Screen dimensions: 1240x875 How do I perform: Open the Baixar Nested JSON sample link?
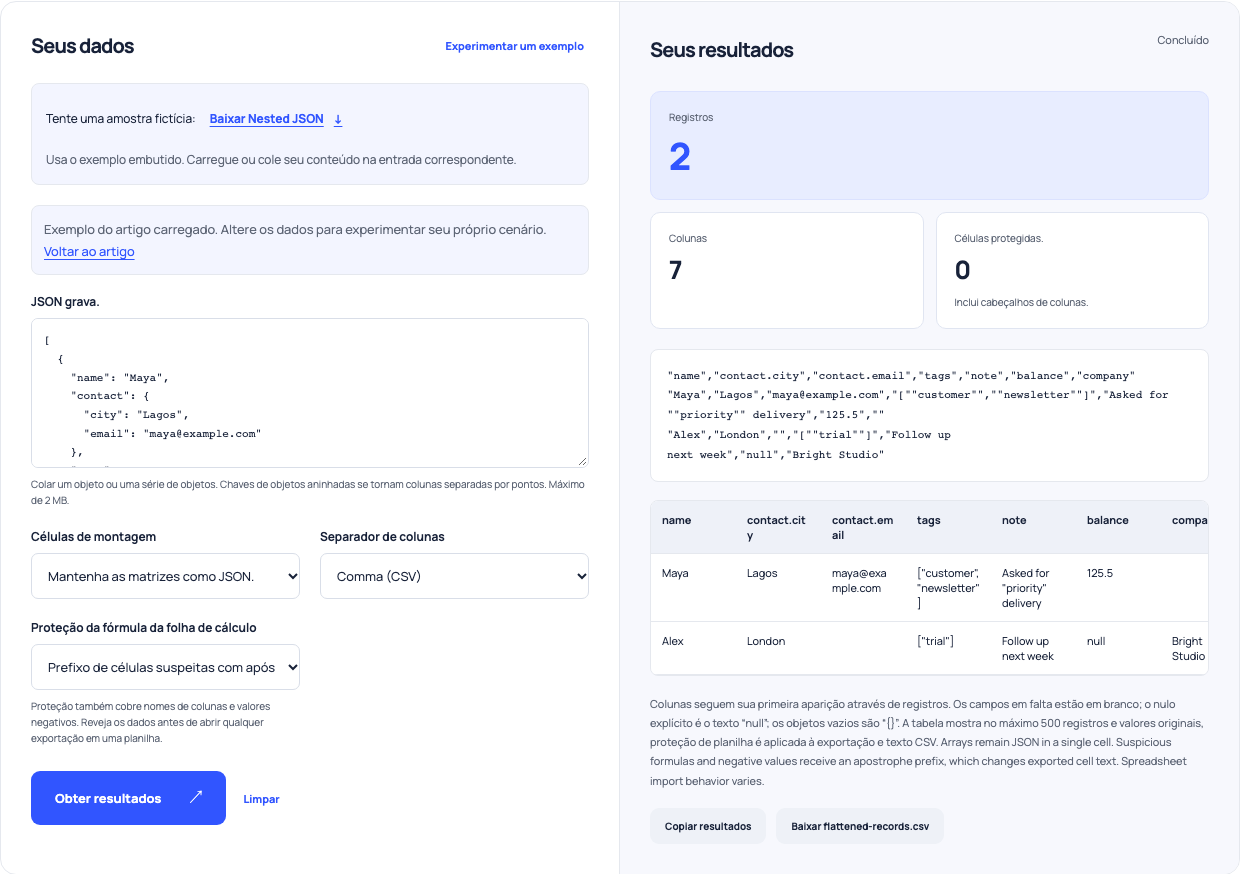point(266,119)
